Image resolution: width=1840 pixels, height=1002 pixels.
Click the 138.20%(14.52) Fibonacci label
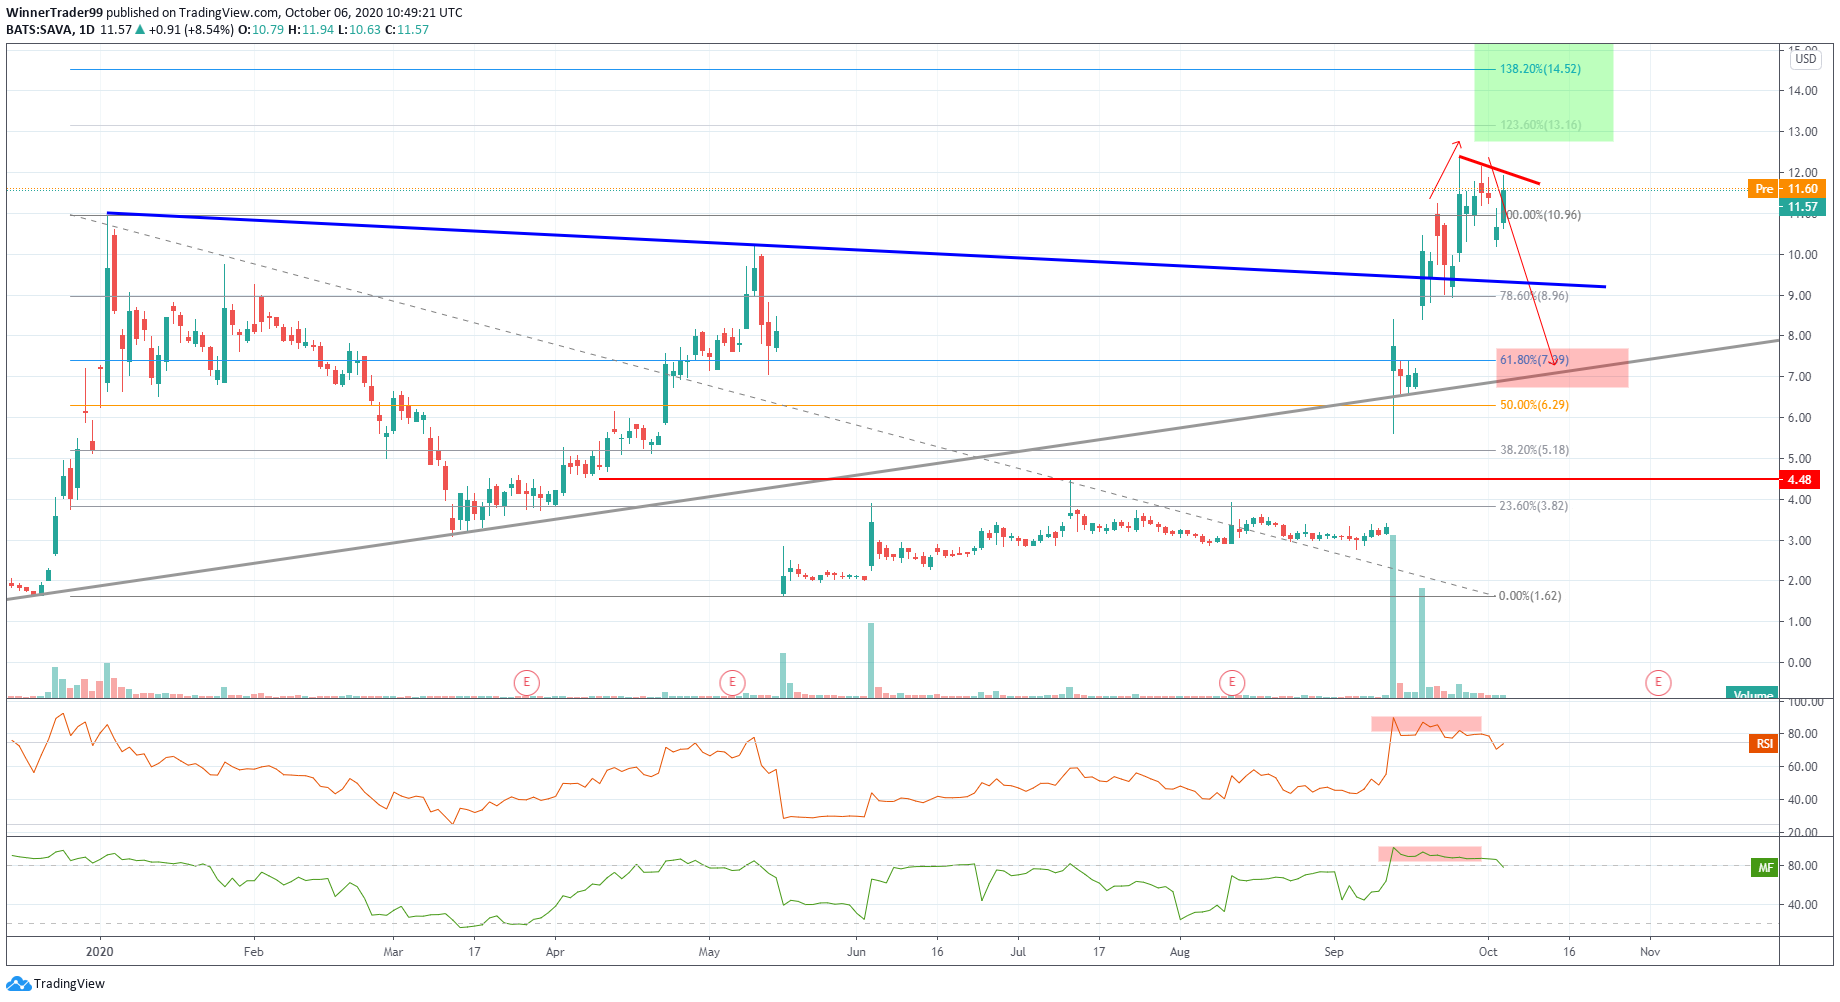1540,69
